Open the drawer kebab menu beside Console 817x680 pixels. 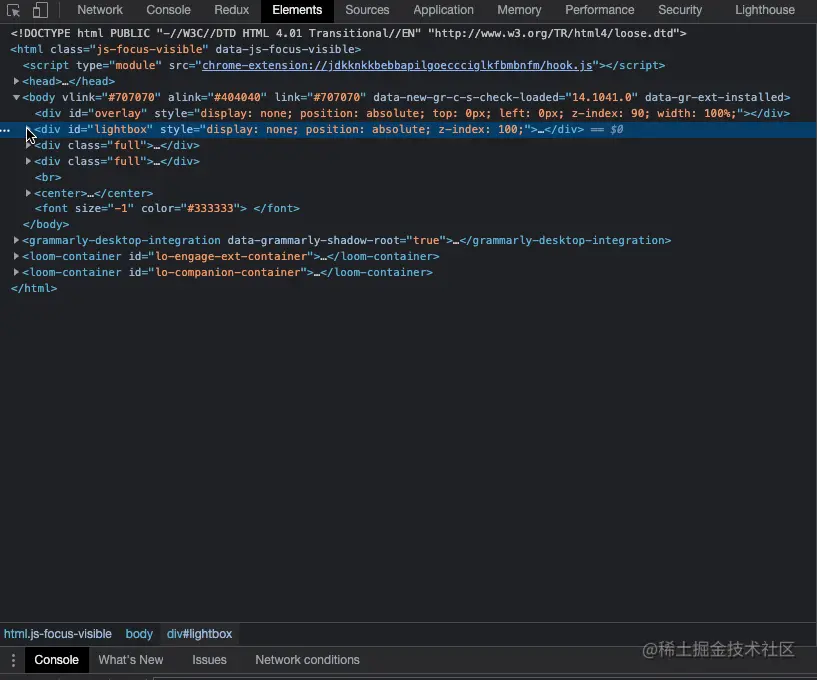(x=14, y=660)
